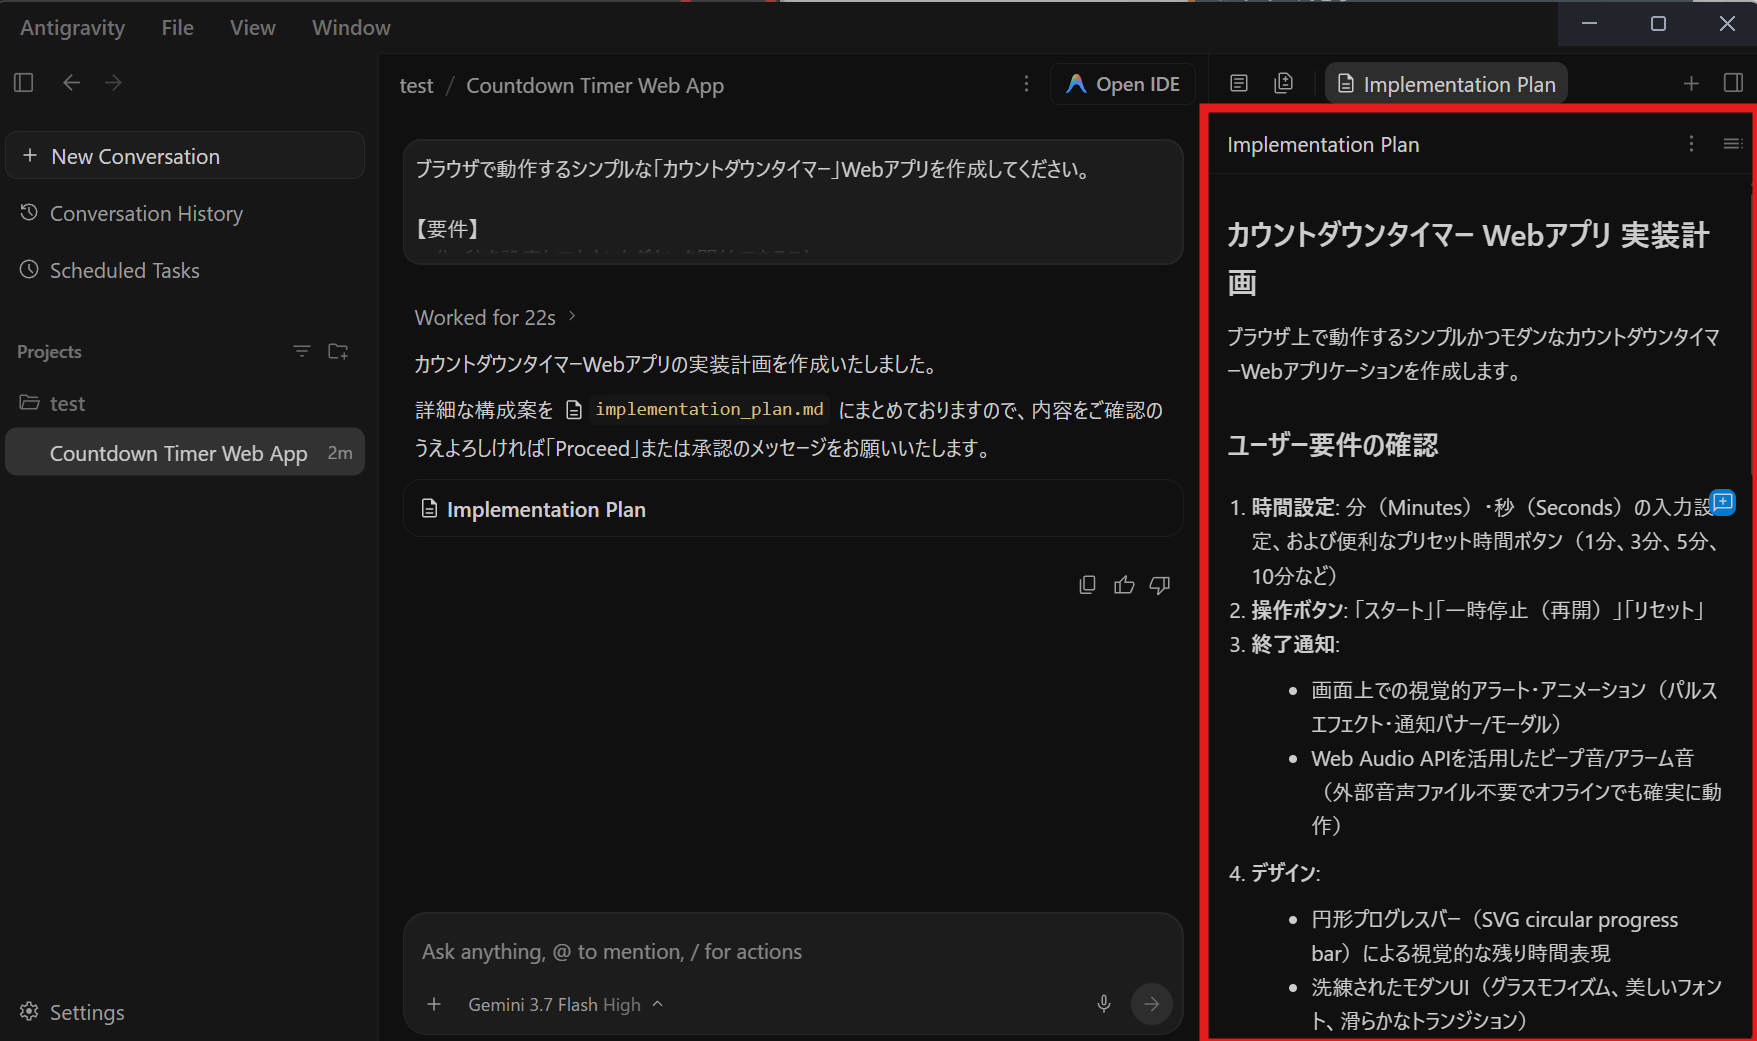Click the 時間設定 list item

point(1484,541)
